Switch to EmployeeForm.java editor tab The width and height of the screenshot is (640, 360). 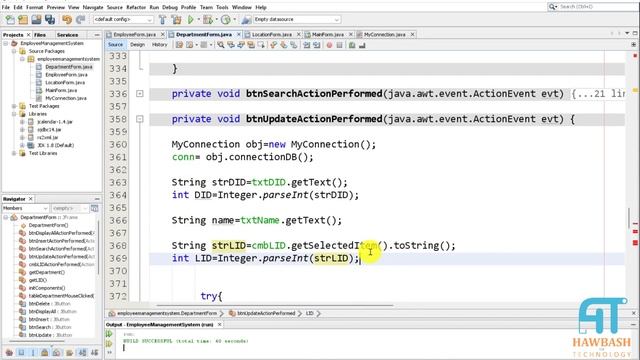click(135, 35)
